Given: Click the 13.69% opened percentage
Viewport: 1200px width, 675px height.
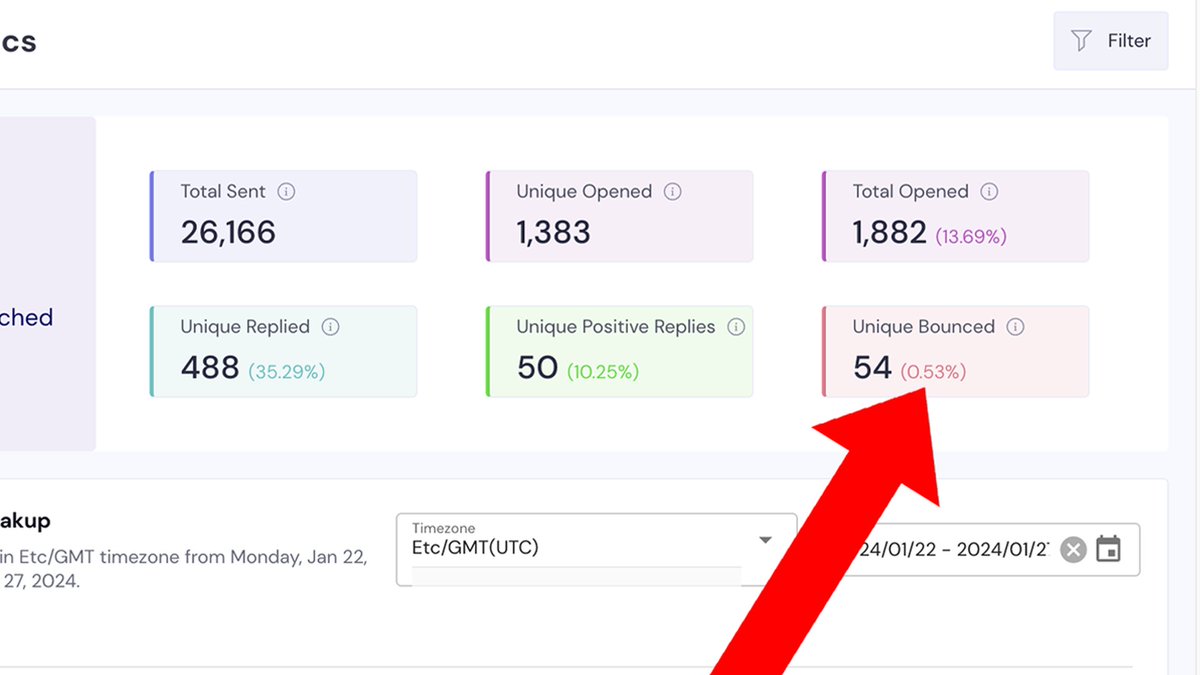Looking at the screenshot, I should pos(971,237).
